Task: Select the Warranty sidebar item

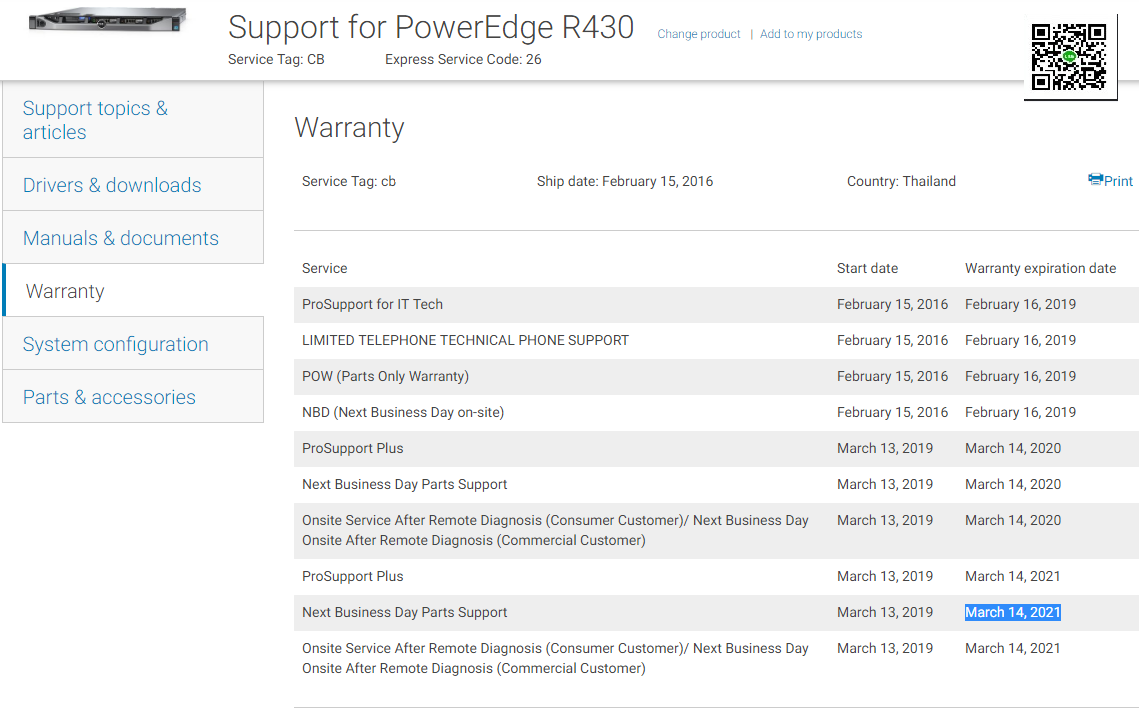Action: pyautogui.click(x=133, y=291)
